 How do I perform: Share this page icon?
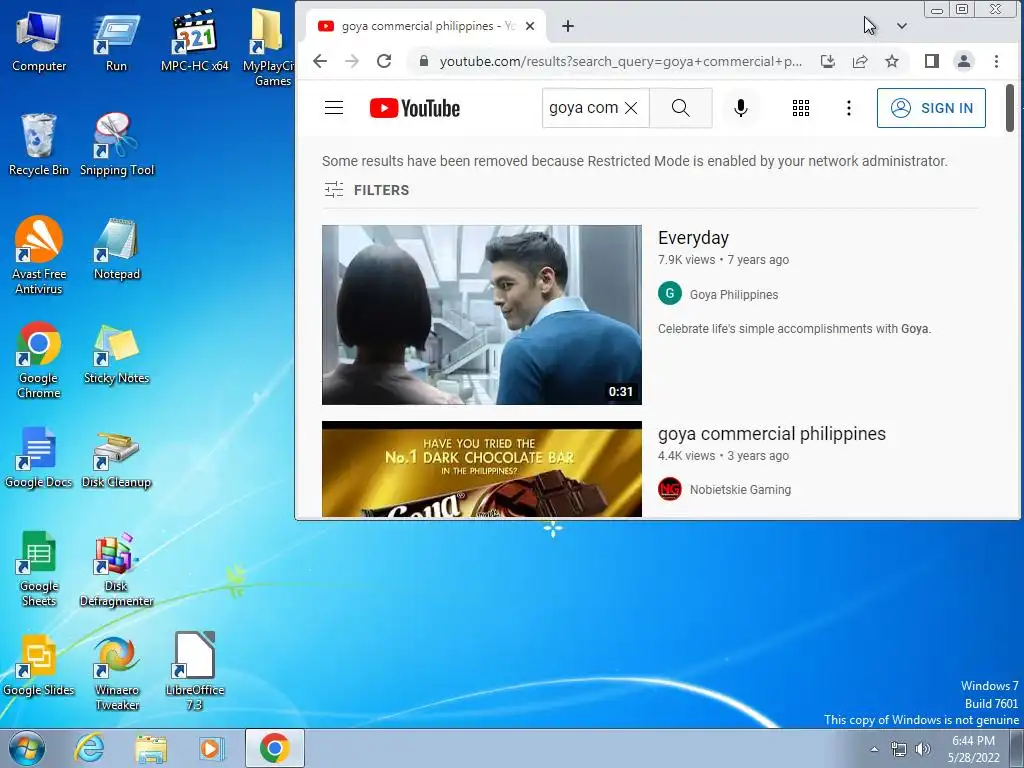[x=860, y=61]
